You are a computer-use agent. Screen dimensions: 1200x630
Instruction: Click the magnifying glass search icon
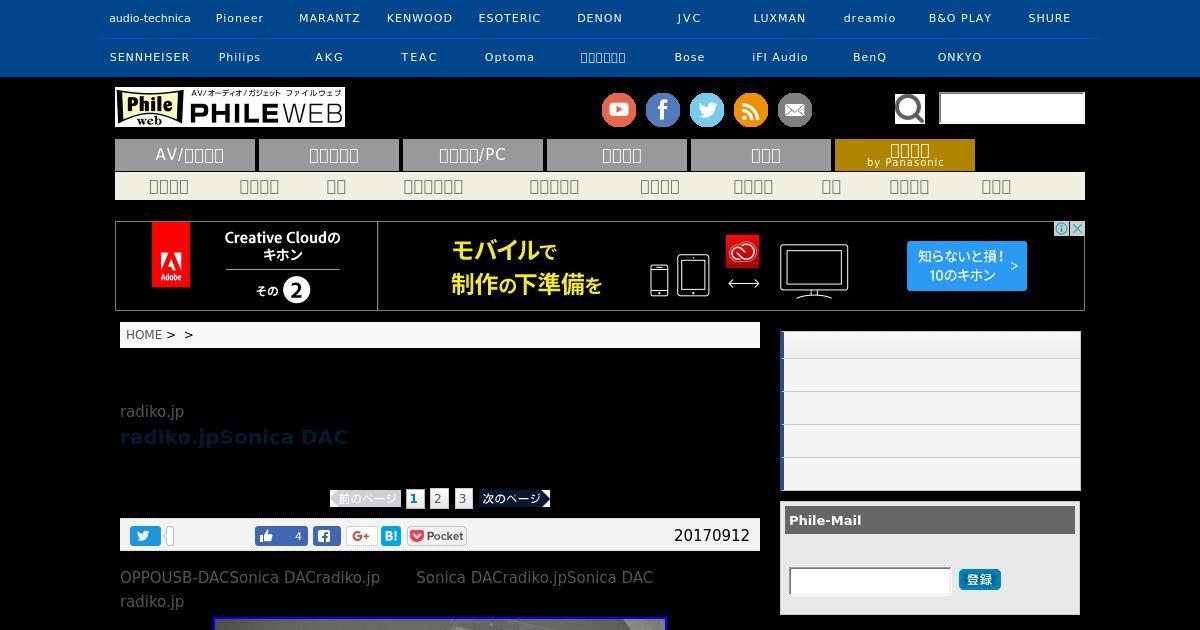pyautogui.click(x=909, y=108)
